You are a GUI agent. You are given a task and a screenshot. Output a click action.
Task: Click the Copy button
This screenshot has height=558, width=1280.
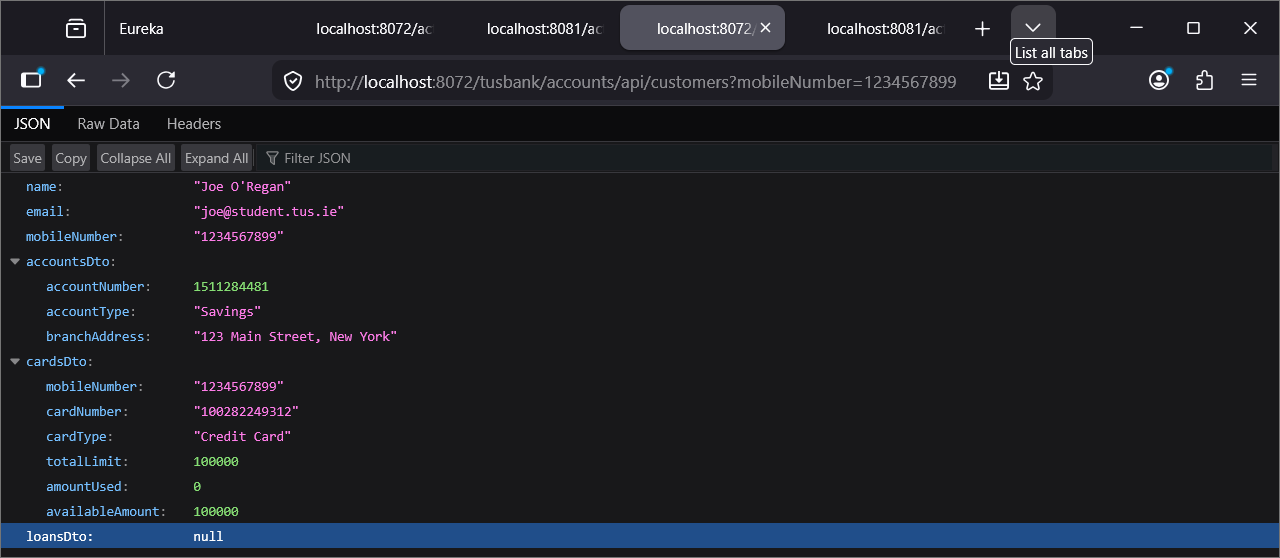71,158
